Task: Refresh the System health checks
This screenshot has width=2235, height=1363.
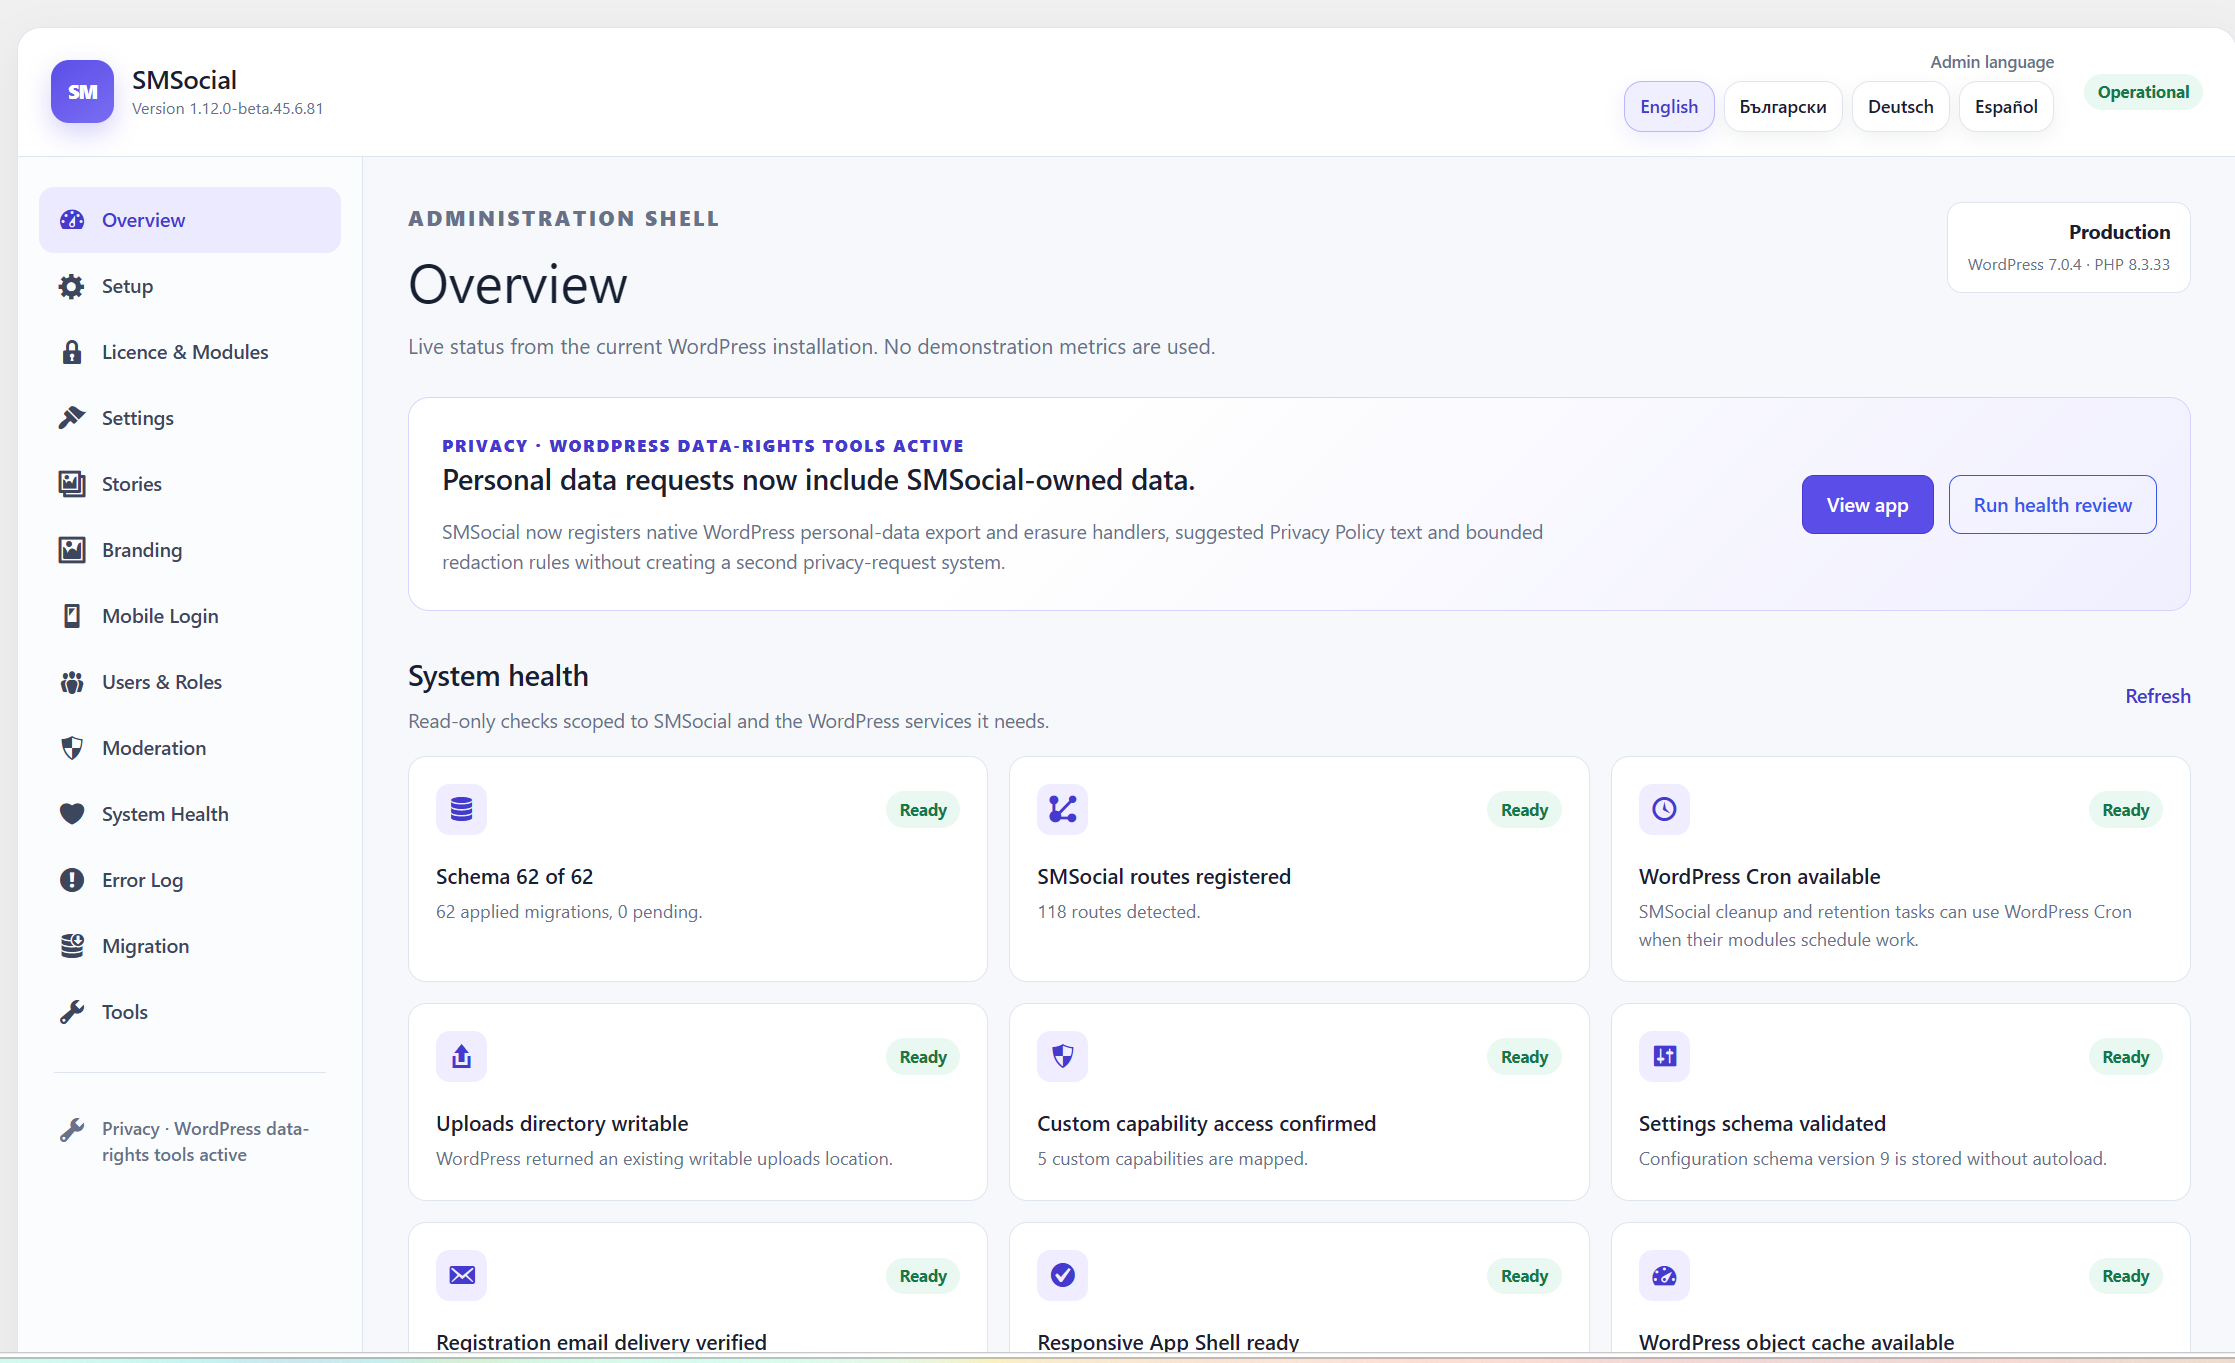Action: click(x=2158, y=696)
